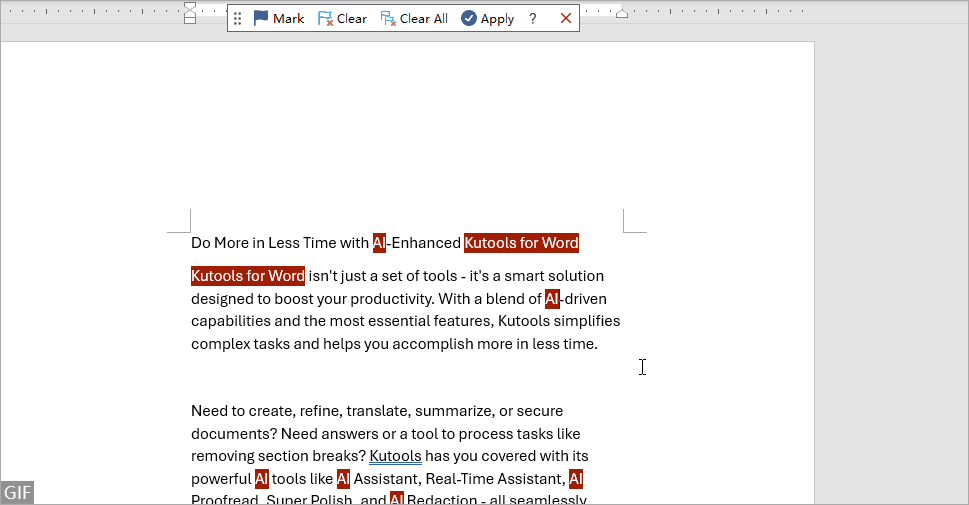Click the word 'productivity' in second paragraph
This screenshot has width=969, height=505.
click(x=392, y=299)
